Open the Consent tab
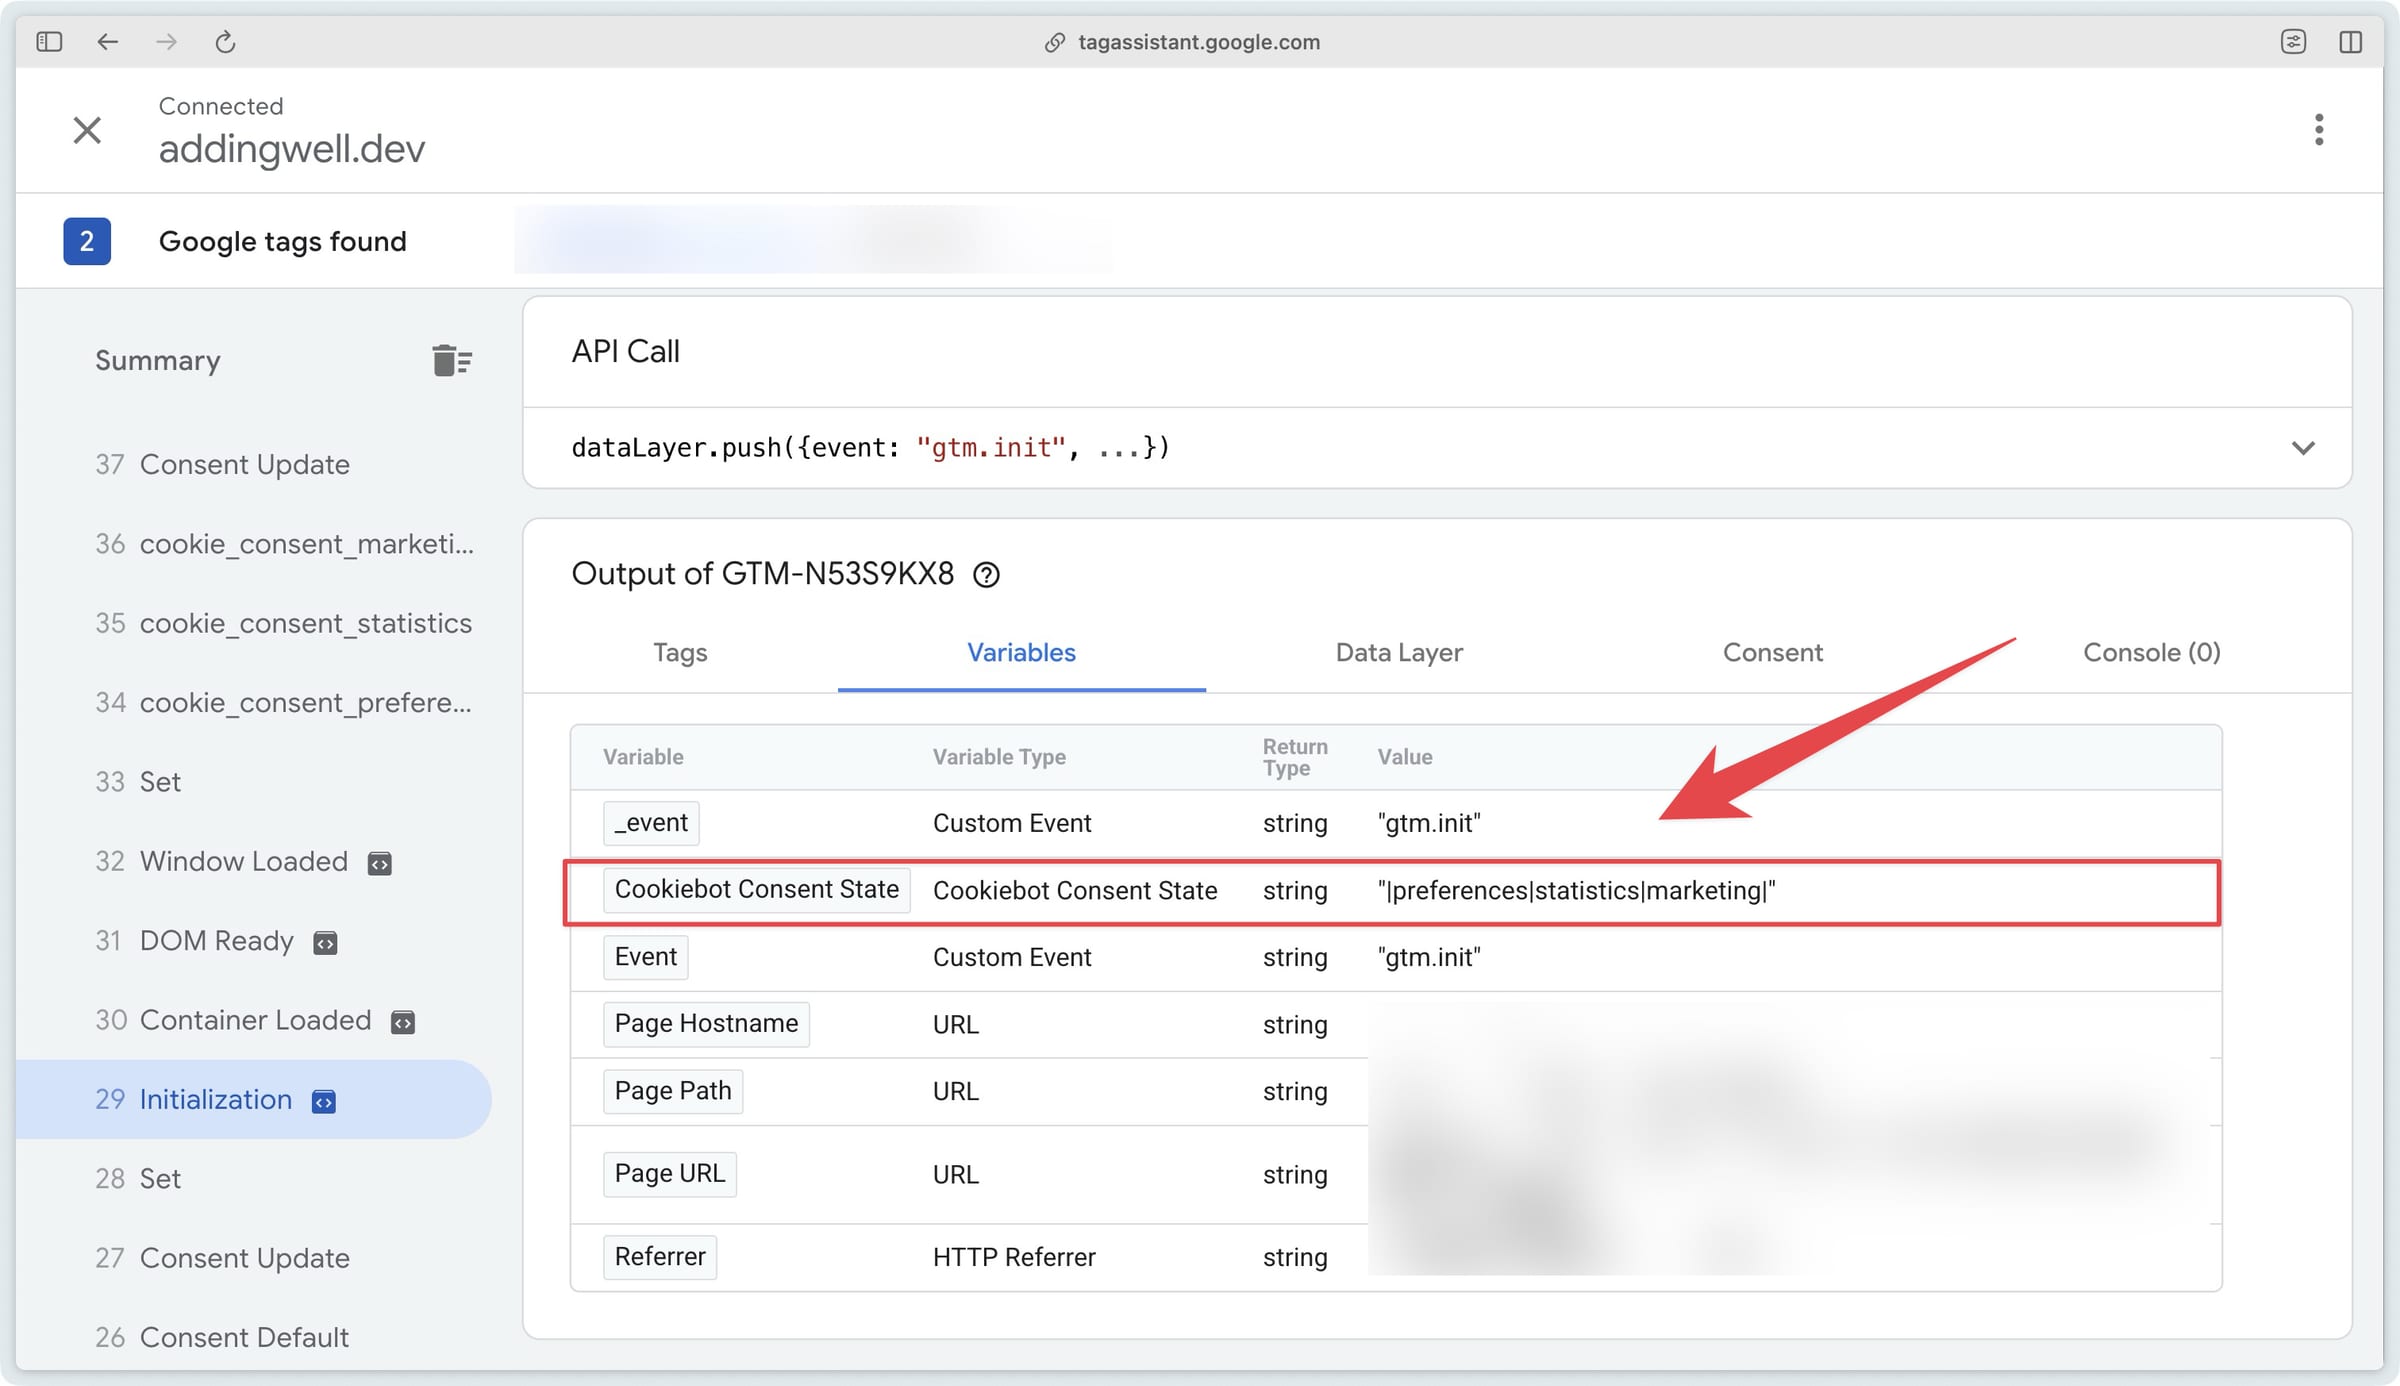 (1772, 652)
